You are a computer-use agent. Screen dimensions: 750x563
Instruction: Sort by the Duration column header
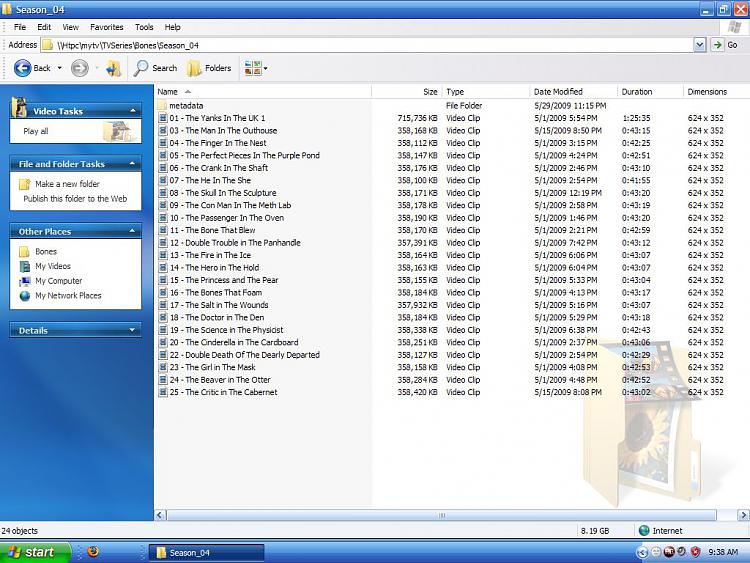(650, 92)
